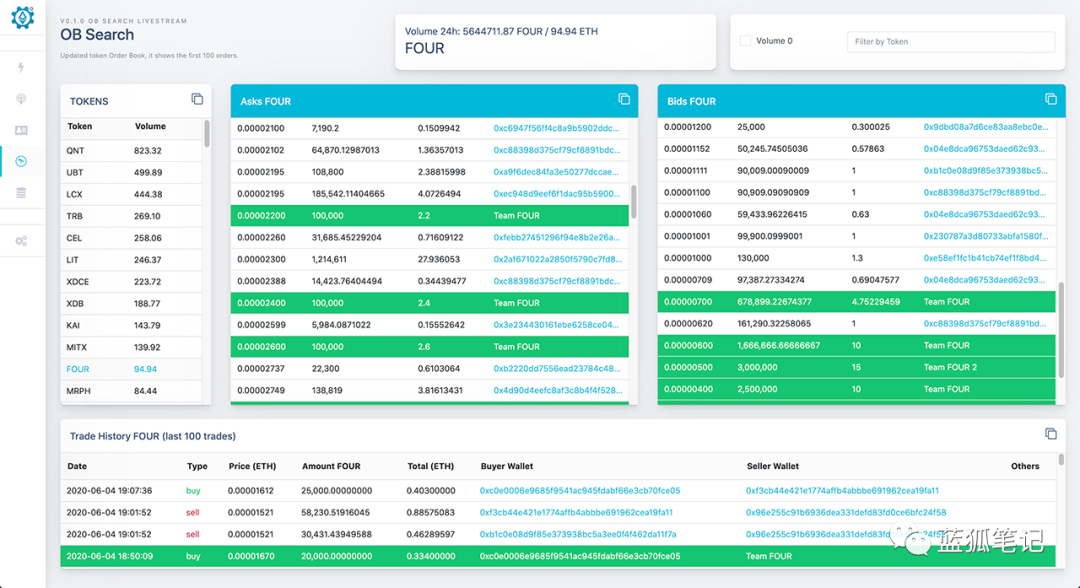Click the Filter by Token field
1080x588 pixels.
click(950, 42)
